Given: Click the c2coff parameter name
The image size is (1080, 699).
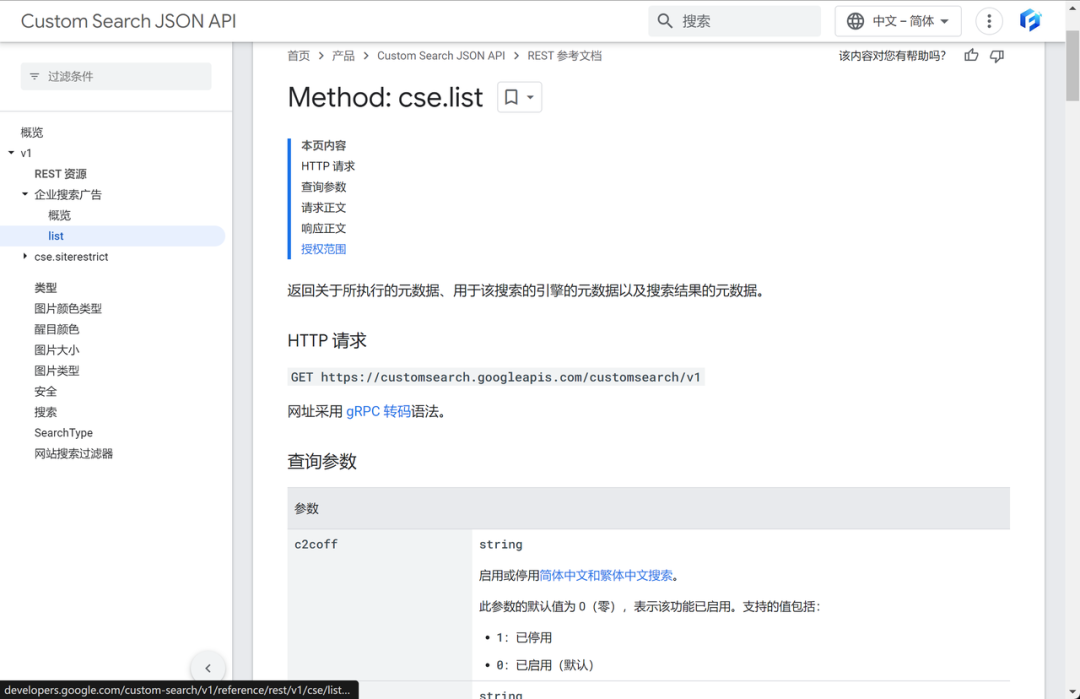Looking at the screenshot, I should [316, 544].
